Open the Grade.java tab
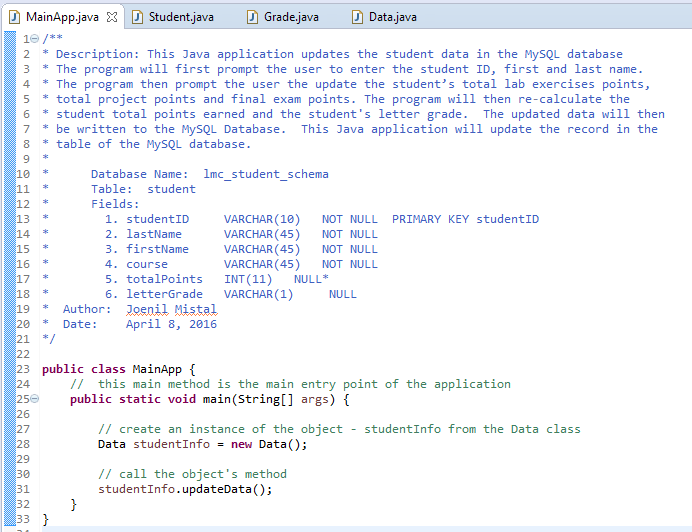 (x=291, y=17)
